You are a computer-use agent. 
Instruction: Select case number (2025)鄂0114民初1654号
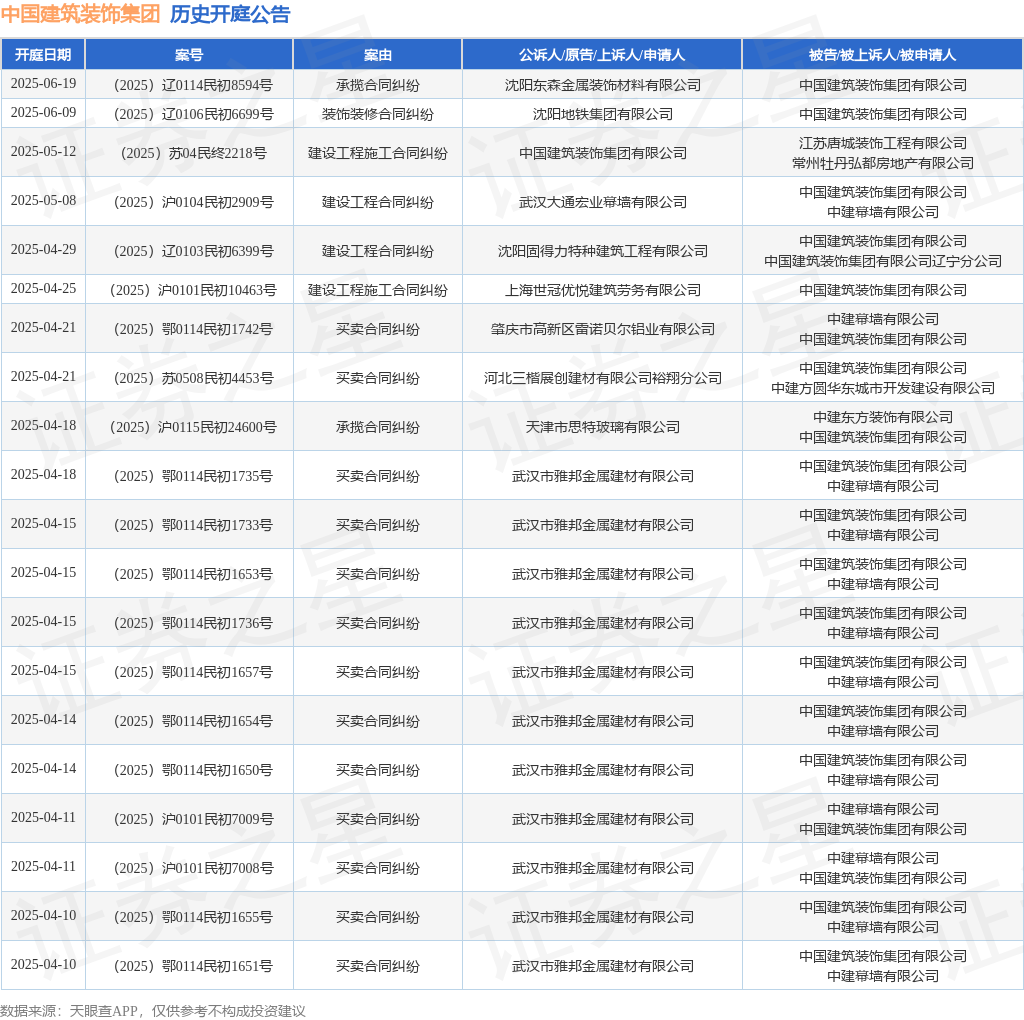click(x=193, y=722)
